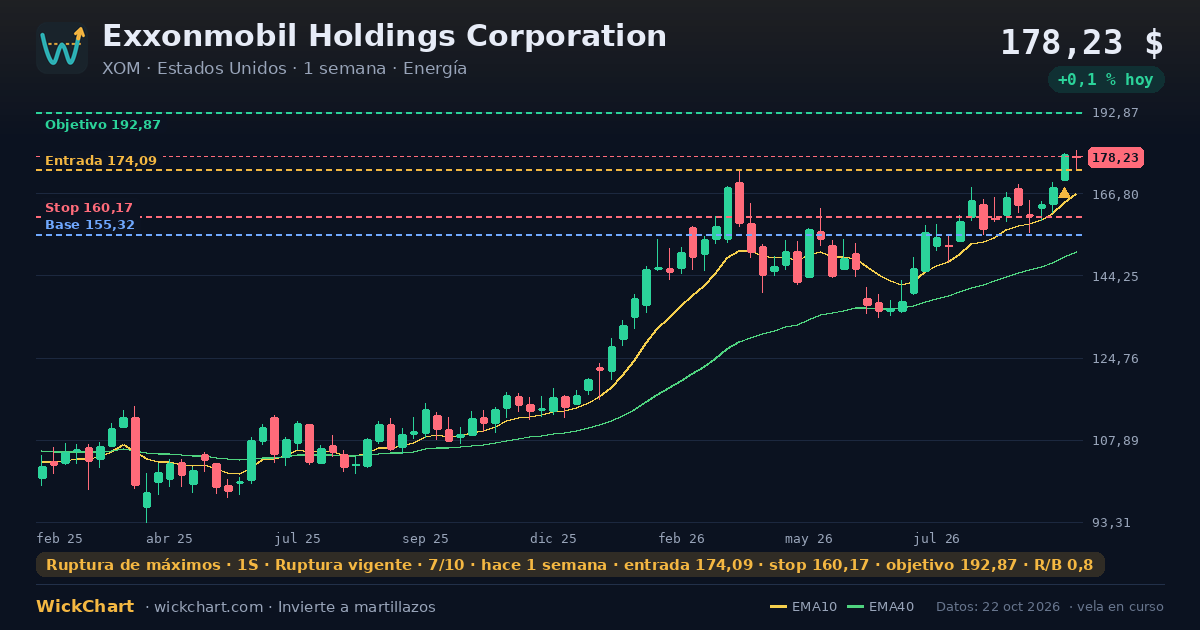
Task: Click the feb 25 date label
Action: tap(60, 538)
